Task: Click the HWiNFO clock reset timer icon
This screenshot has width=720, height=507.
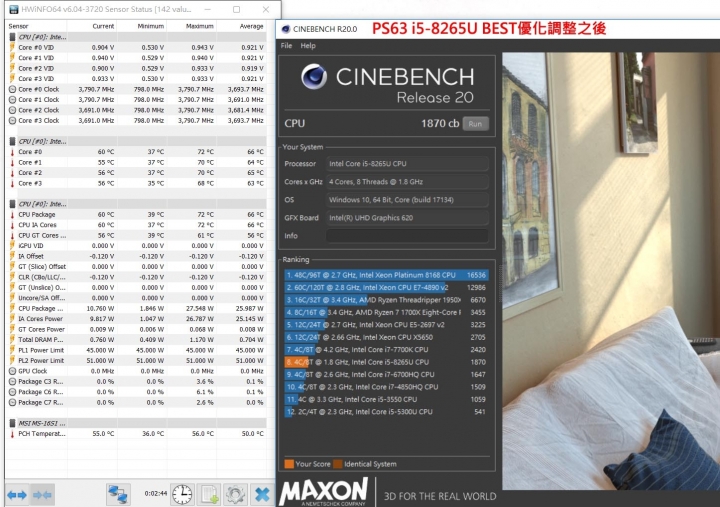Action: [x=182, y=495]
